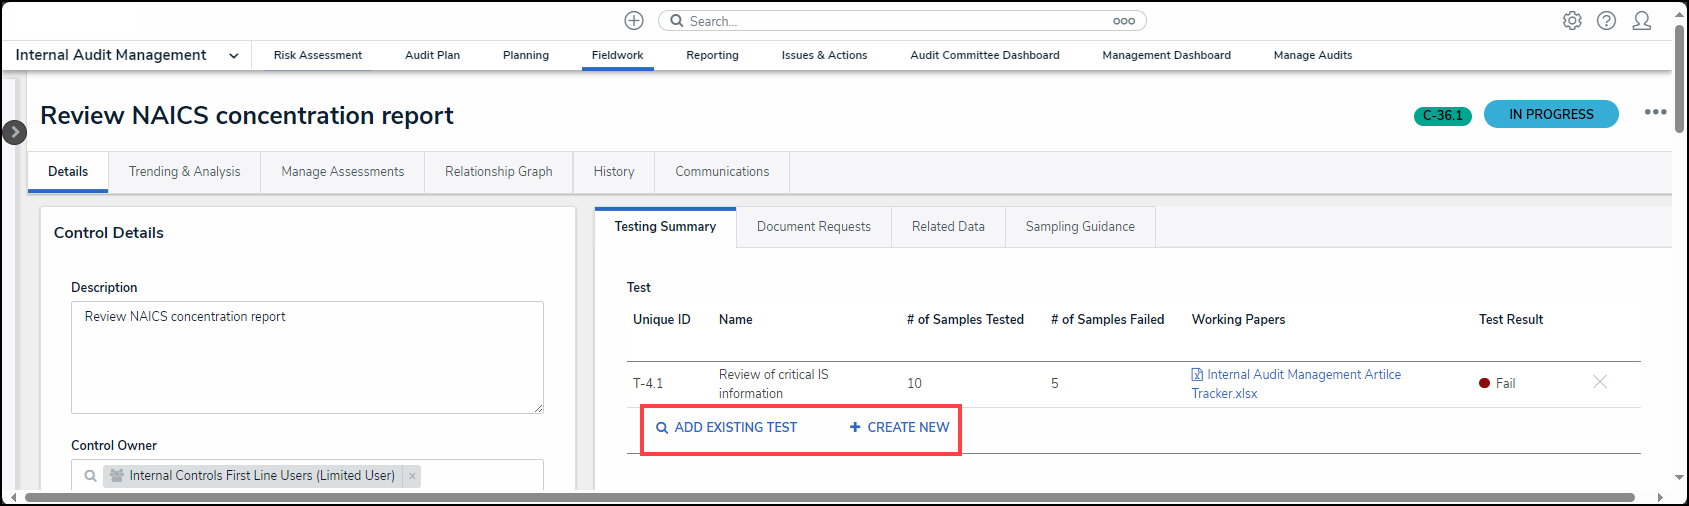Image resolution: width=1689 pixels, height=506 pixels.
Task: Remove Internal Controls First Line Users tag
Action: click(x=412, y=476)
